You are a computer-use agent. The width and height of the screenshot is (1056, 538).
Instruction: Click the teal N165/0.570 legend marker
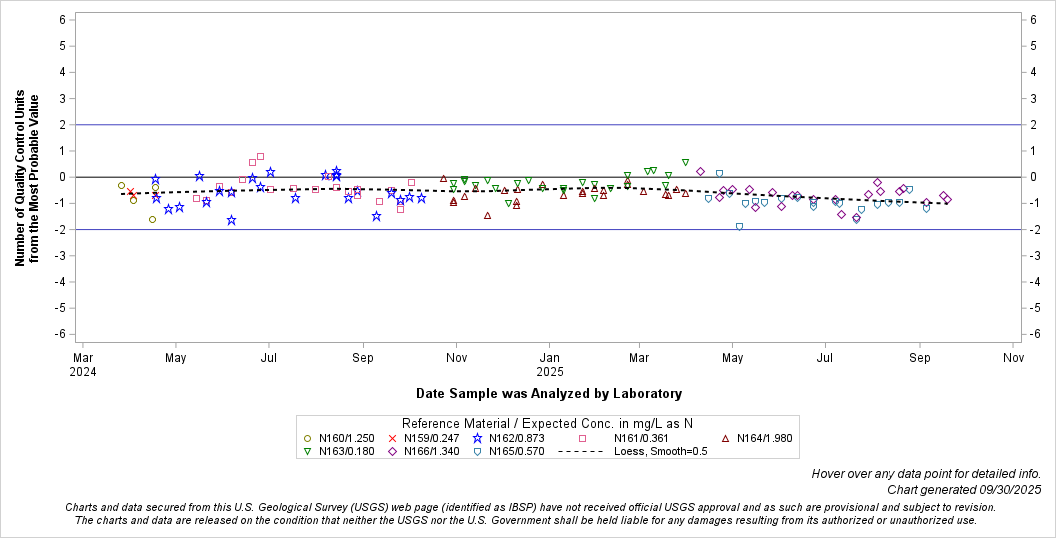(x=478, y=452)
